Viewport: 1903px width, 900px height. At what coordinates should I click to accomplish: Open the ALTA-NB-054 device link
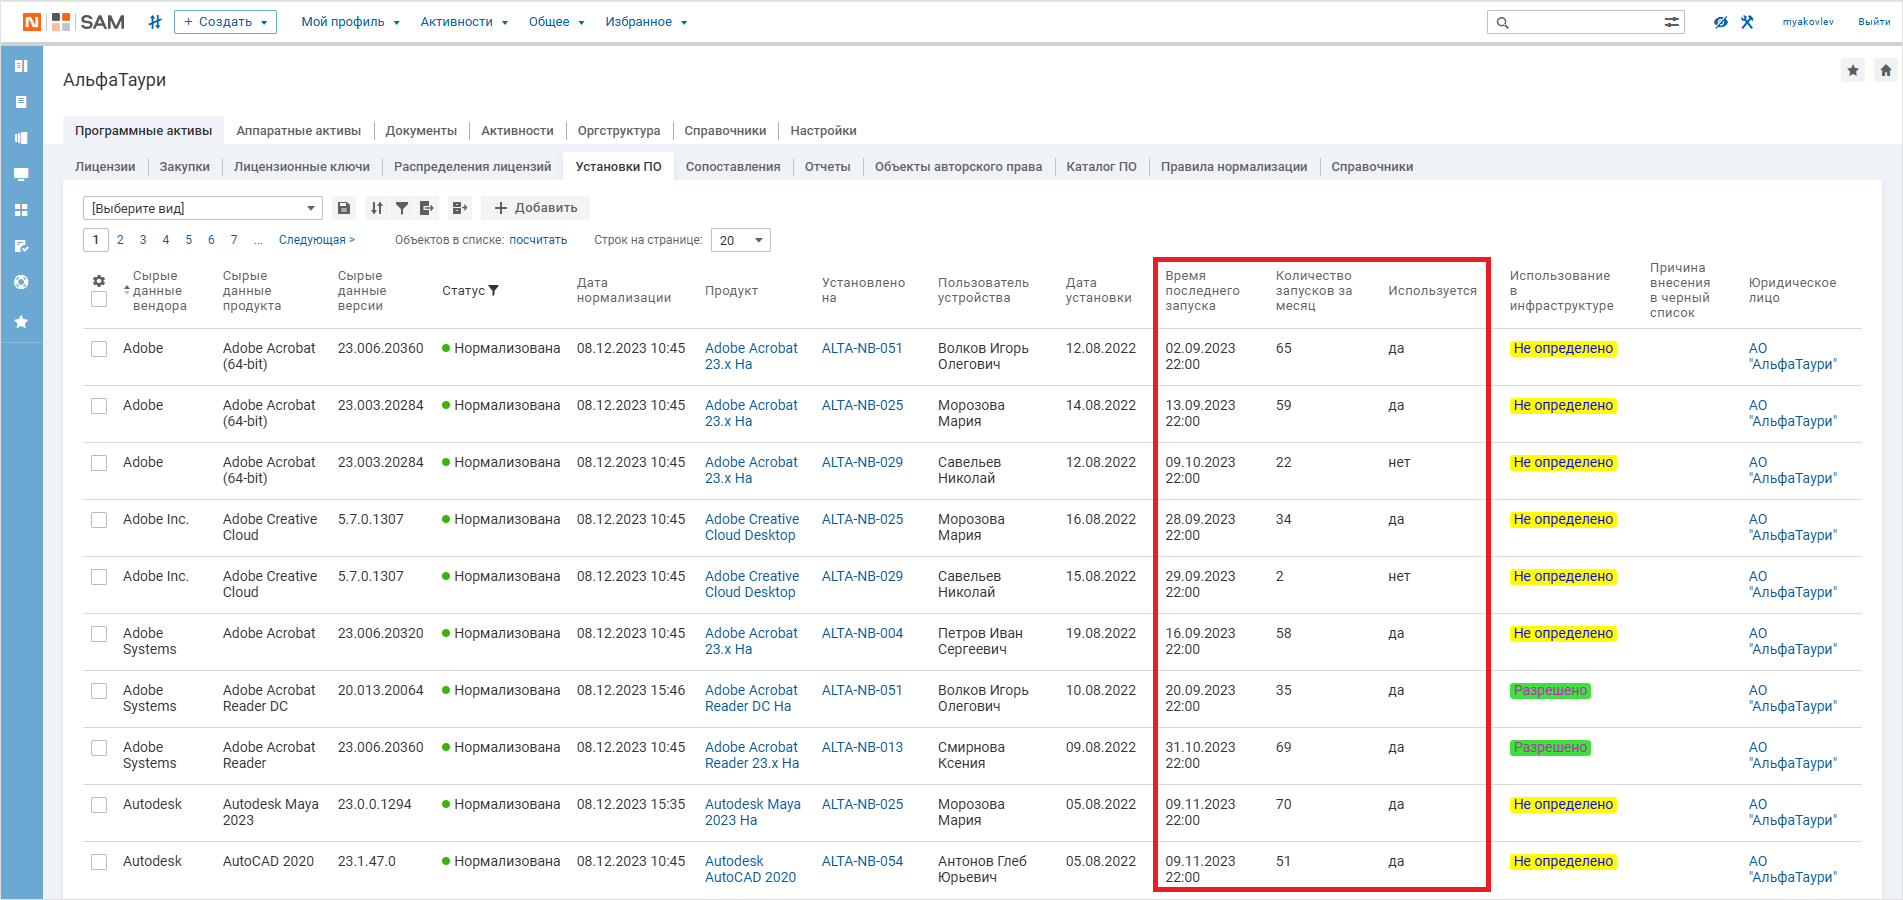[862, 862]
